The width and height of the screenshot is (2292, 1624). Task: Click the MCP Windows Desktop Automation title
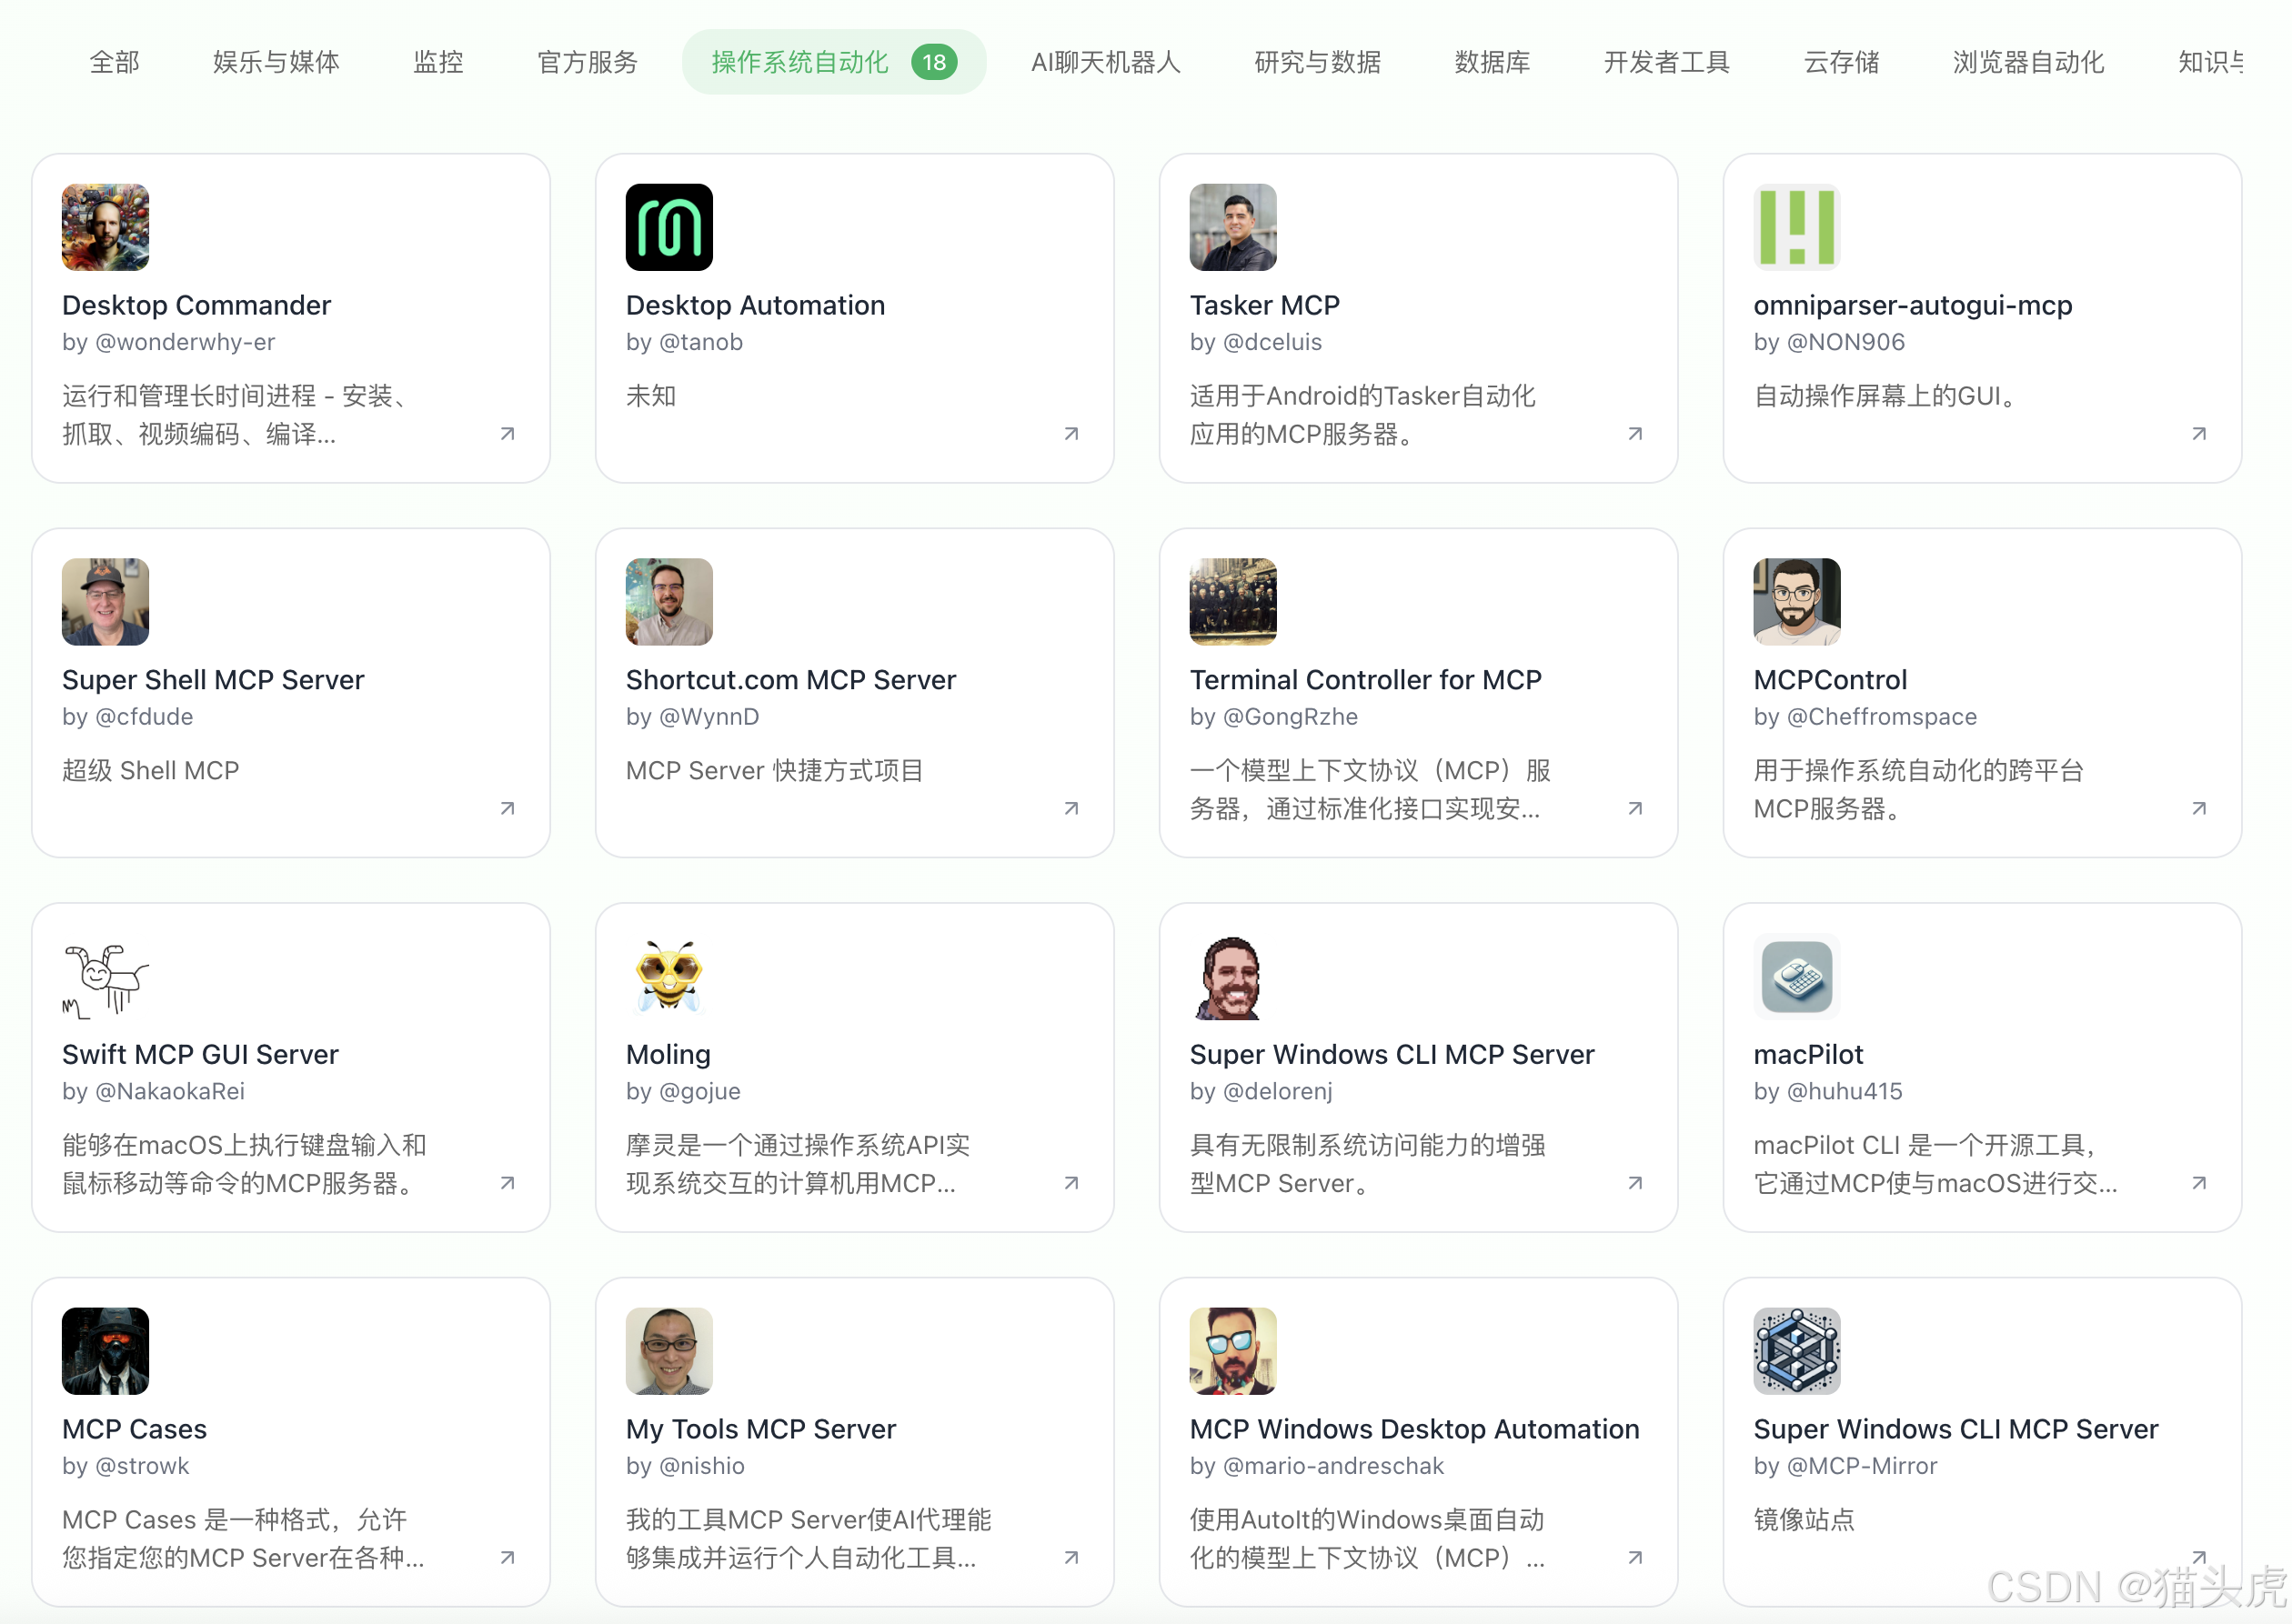1414,1429
